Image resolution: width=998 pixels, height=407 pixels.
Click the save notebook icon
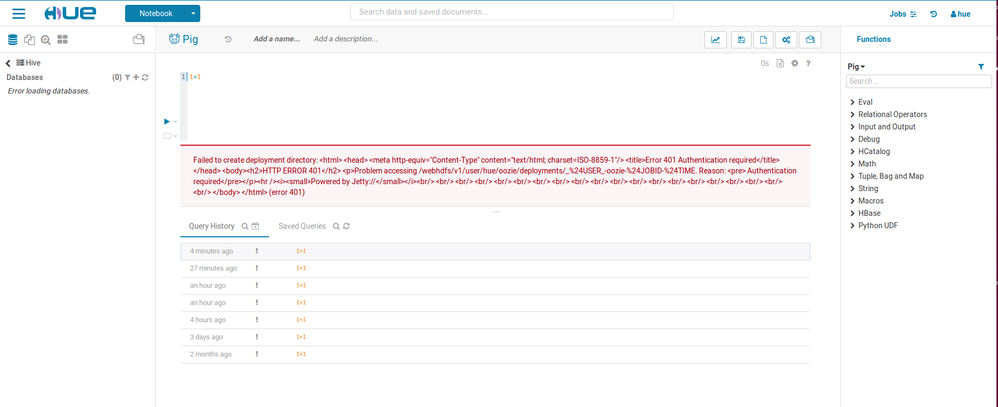(740, 40)
